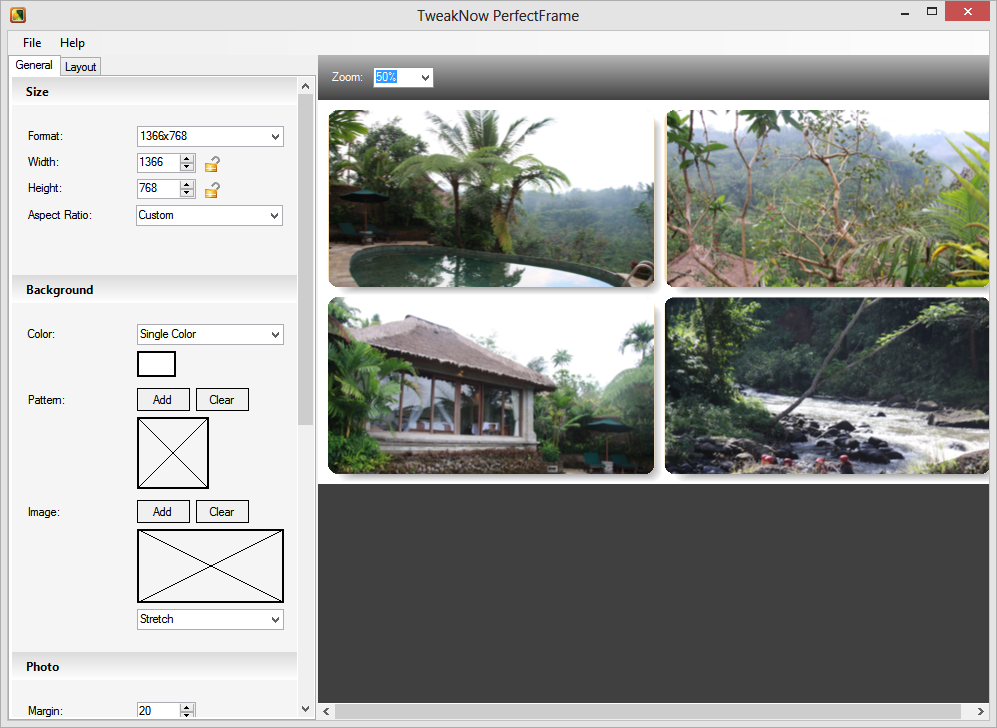Pick the white background color swatch
The height and width of the screenshot is (728, 997).
click(x=156, y=364)
